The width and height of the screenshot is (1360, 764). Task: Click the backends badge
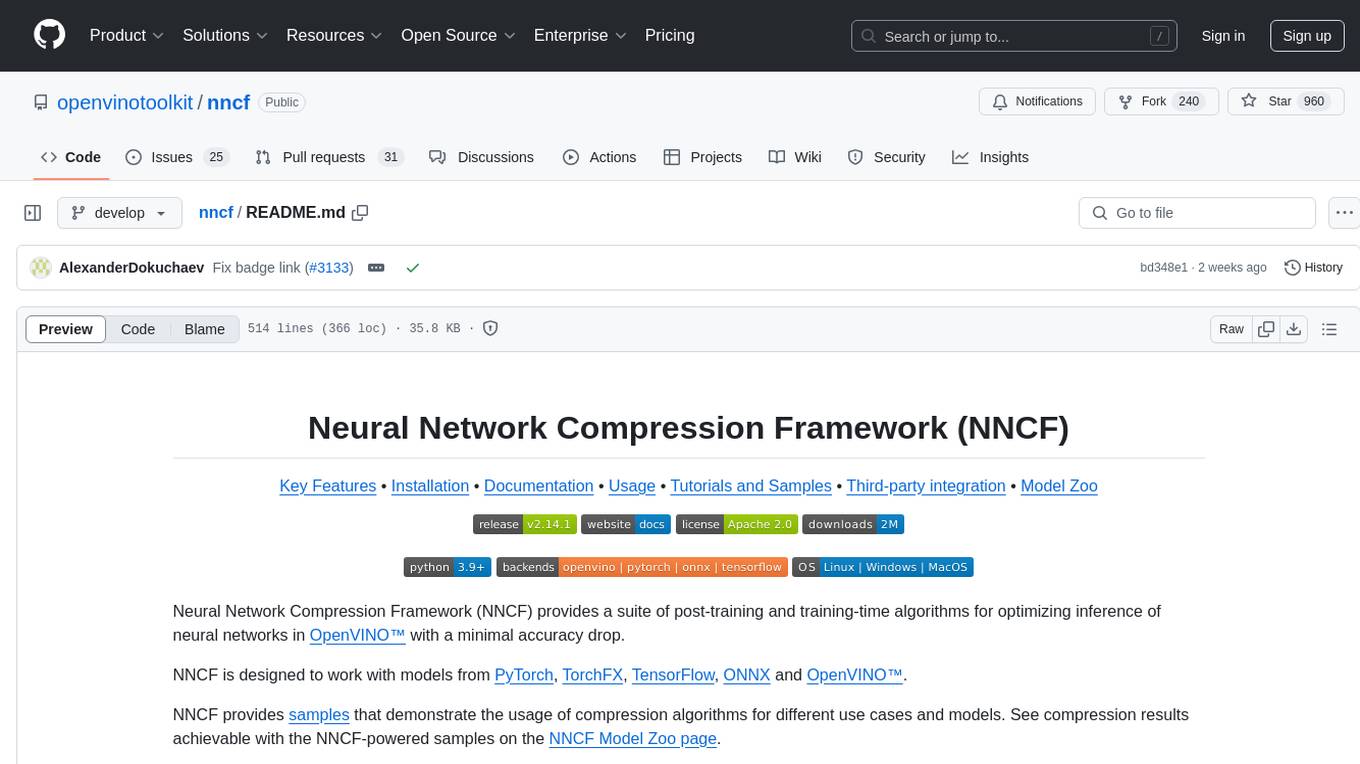[x=642, y=567]
